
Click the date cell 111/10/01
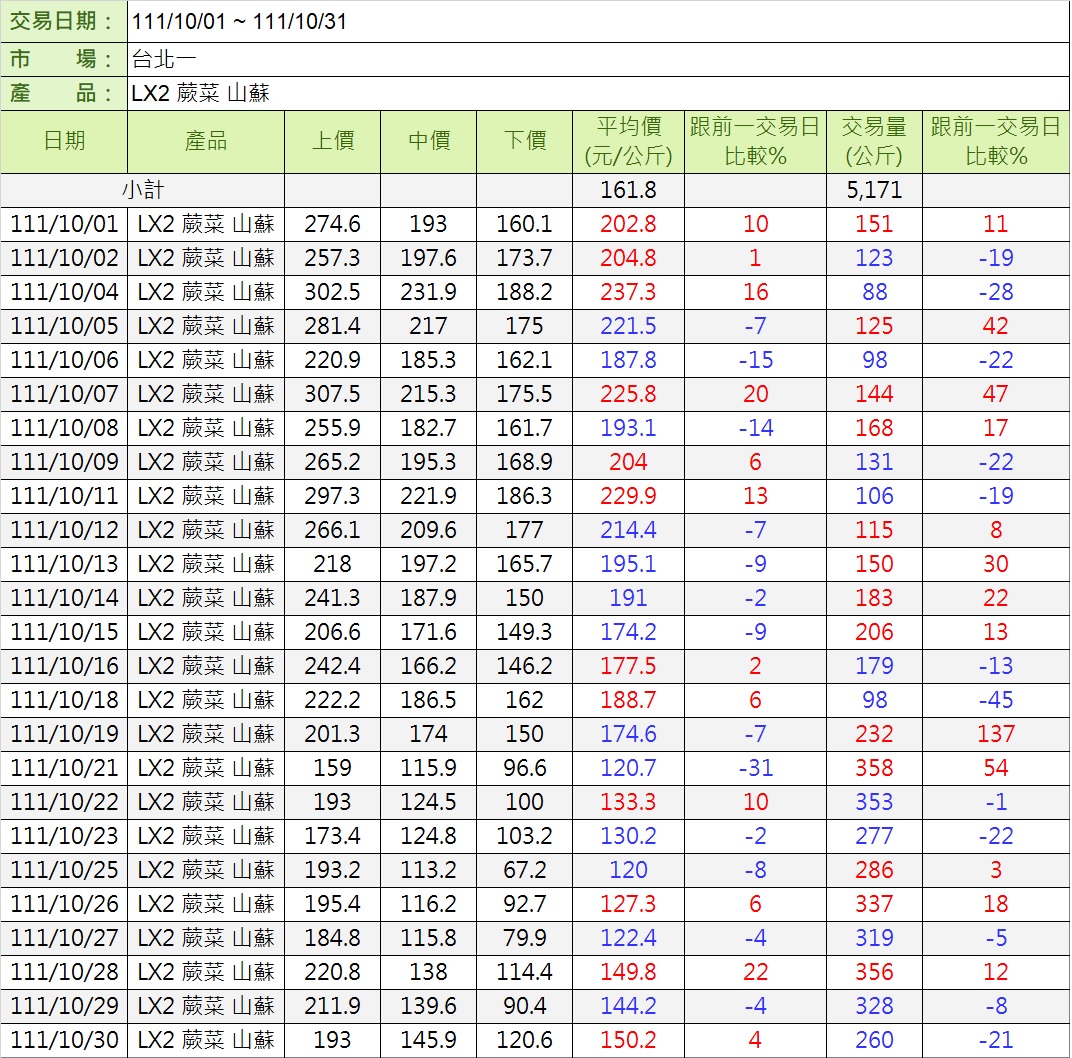pyautogui.click(x=64, y=224)
